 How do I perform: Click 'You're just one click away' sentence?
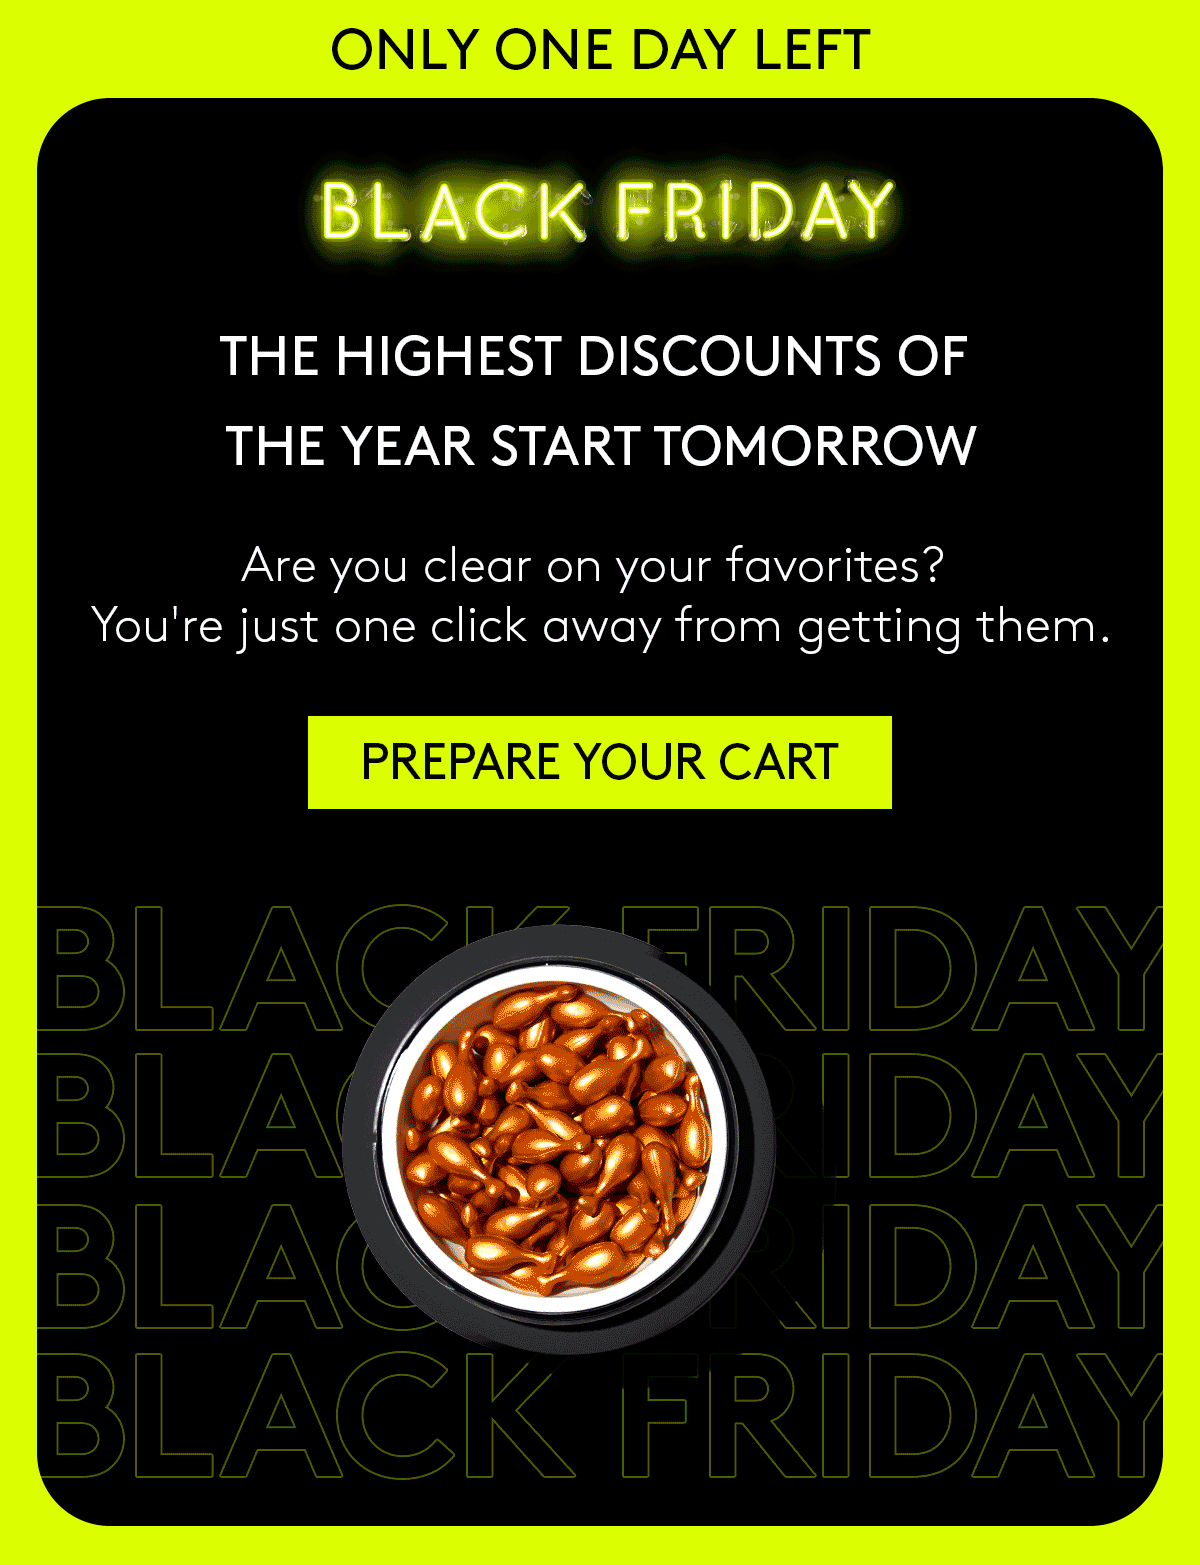(x=601, y=627)
